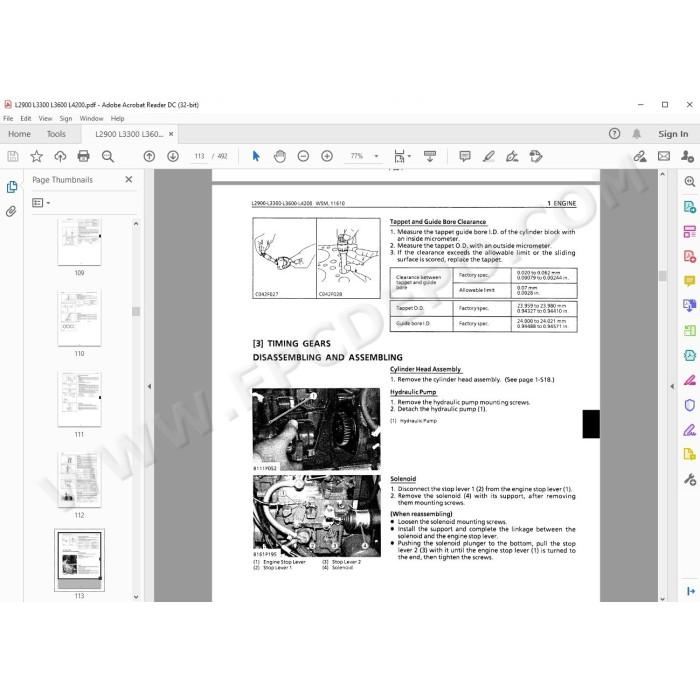This screenshot has width=700, height=700.
Task: Zoom out with the minus button
Action: point(303,156)
